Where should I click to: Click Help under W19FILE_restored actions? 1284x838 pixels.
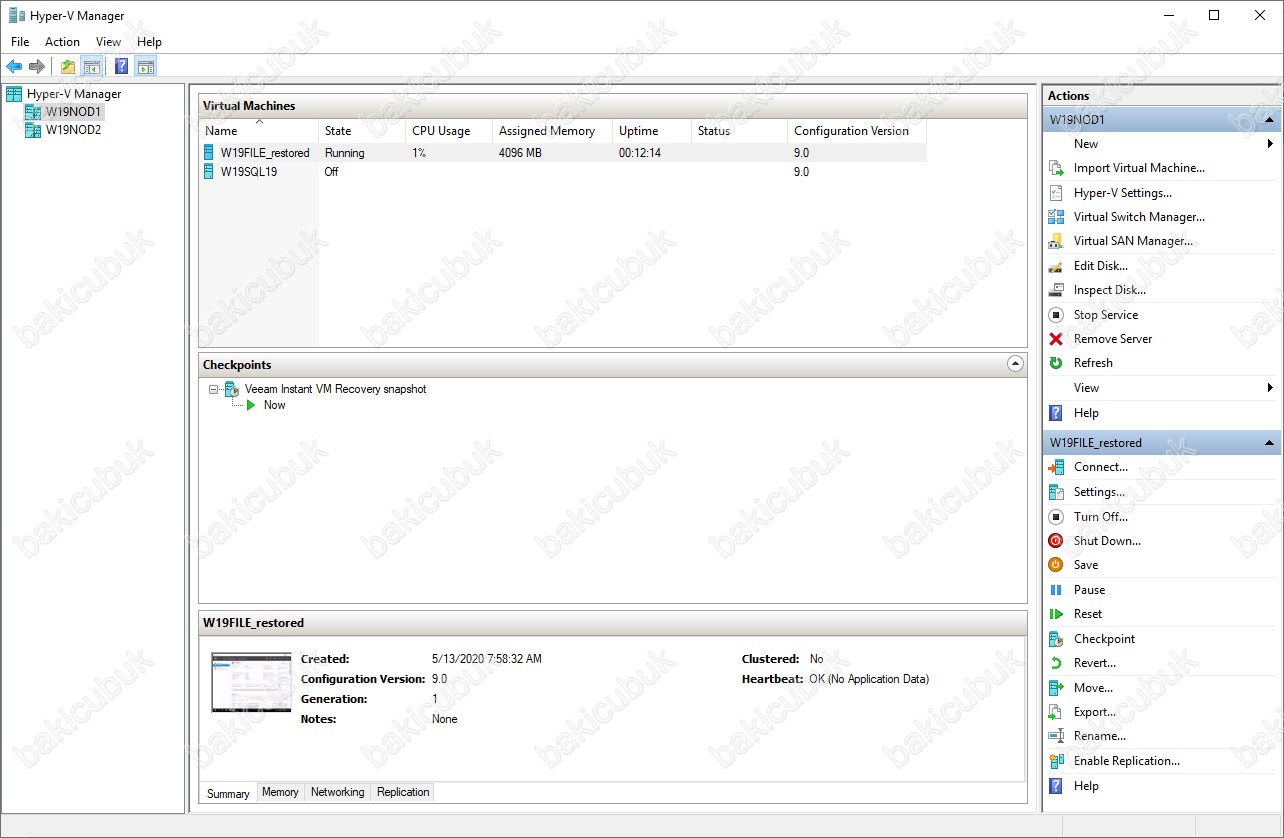pyautogui.click(x=1086, y=786)
